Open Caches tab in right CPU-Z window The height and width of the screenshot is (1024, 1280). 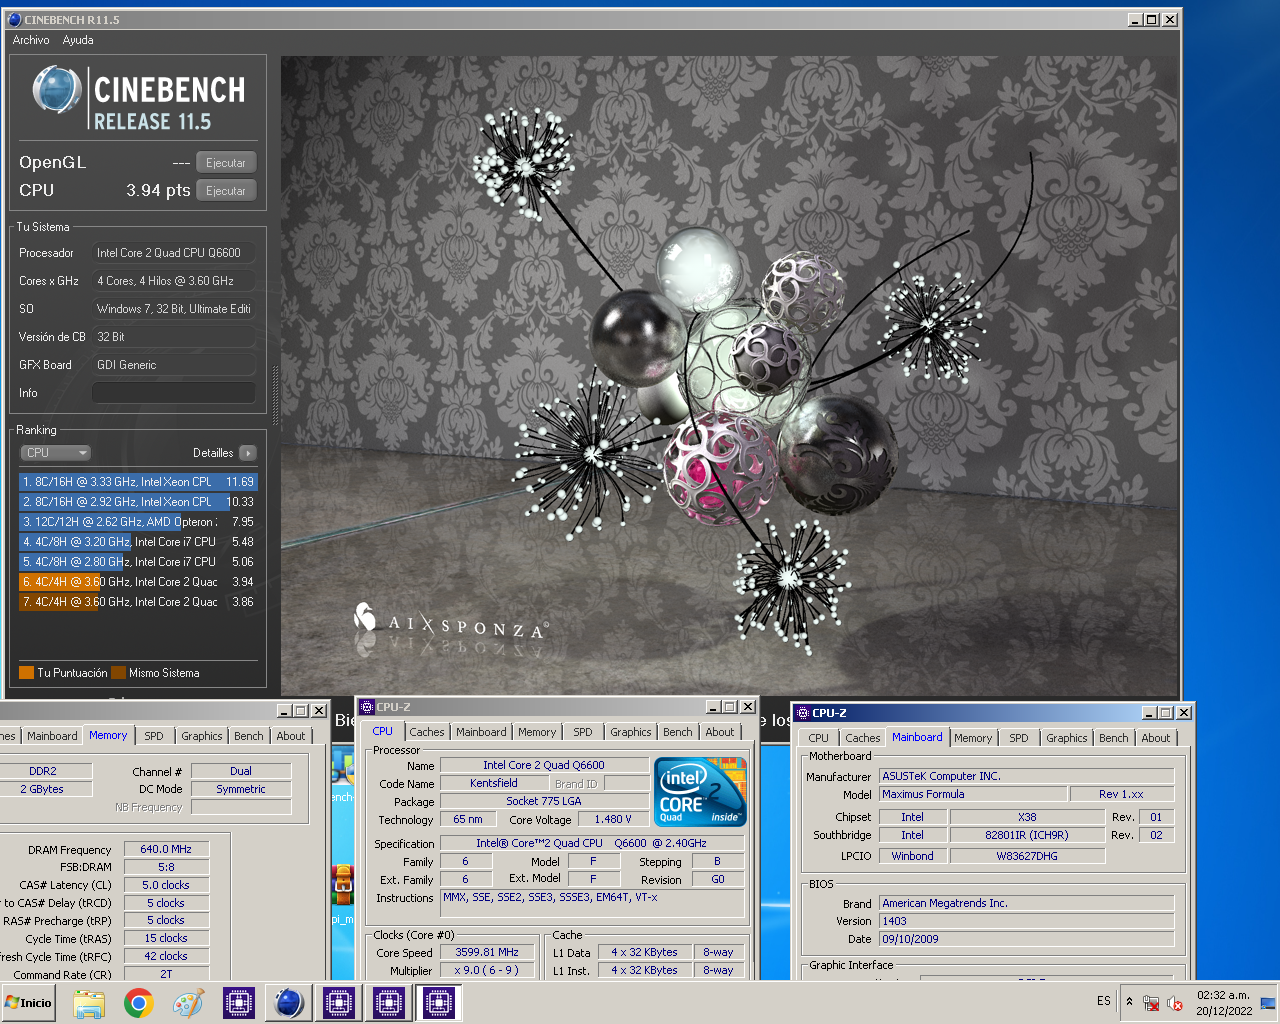pos(863,738)
